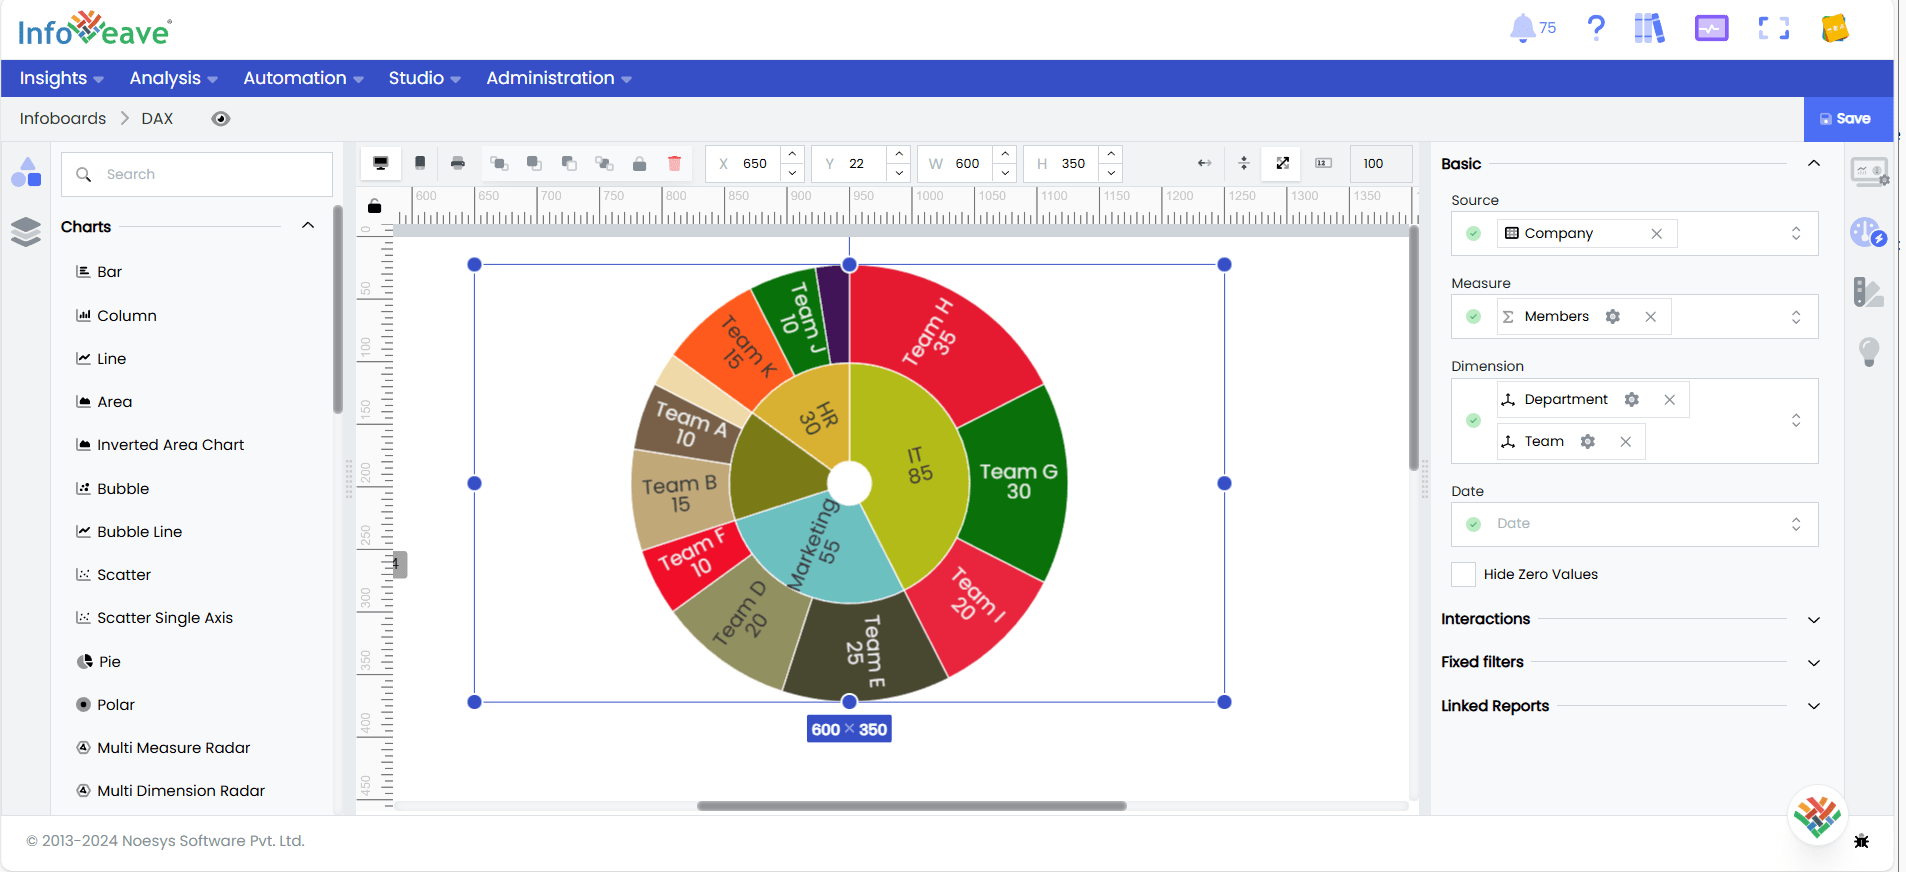Click the teal Marketing chart segment

tap(818, 548)
